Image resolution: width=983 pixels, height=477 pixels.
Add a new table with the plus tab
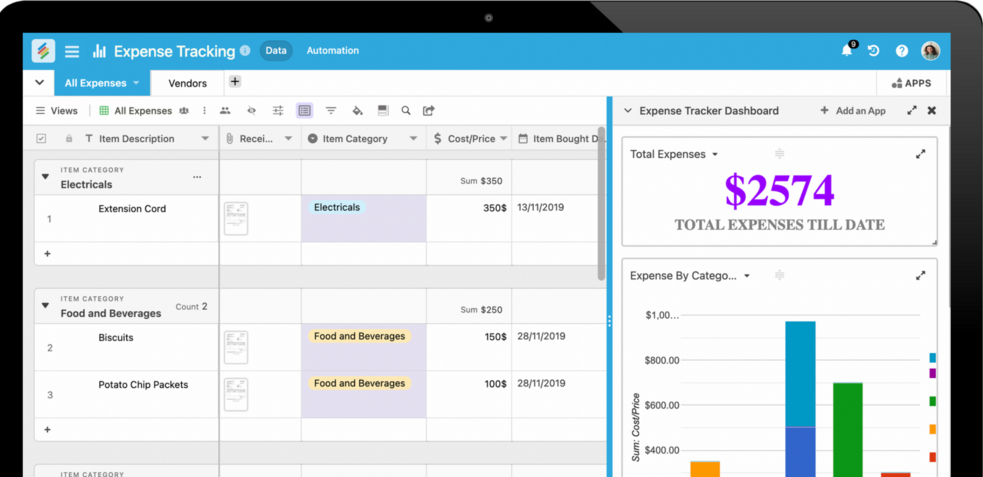click(x=235, y=82)
